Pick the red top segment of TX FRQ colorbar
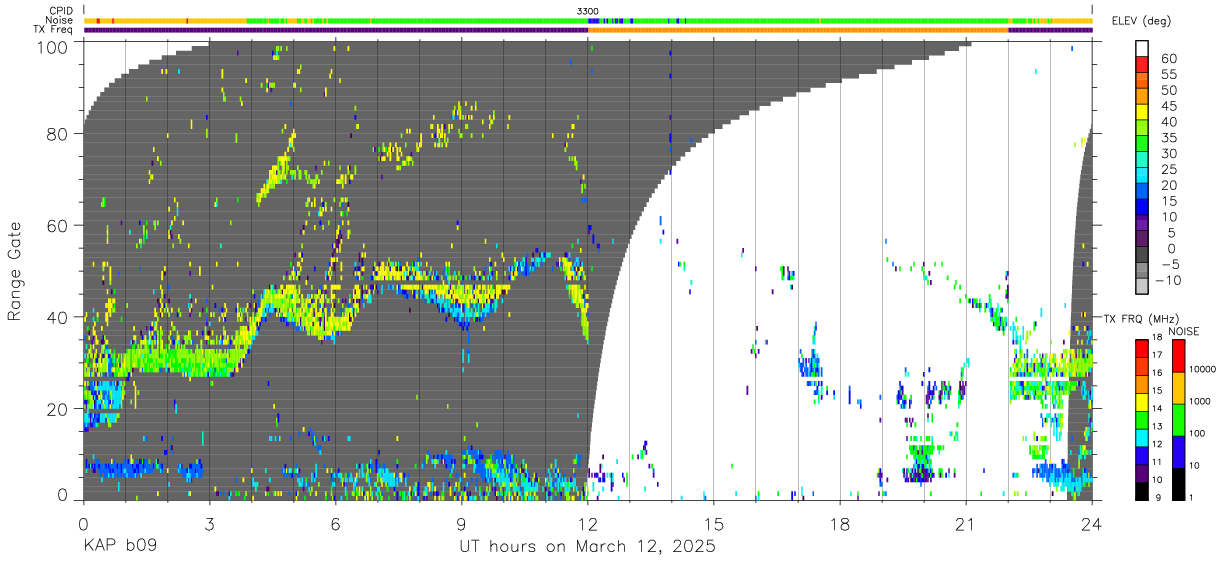 coord(1142,348)
